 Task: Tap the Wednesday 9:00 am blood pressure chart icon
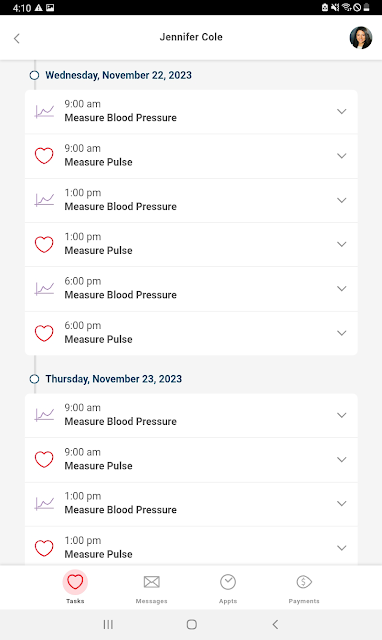click(x=44, y=111)
